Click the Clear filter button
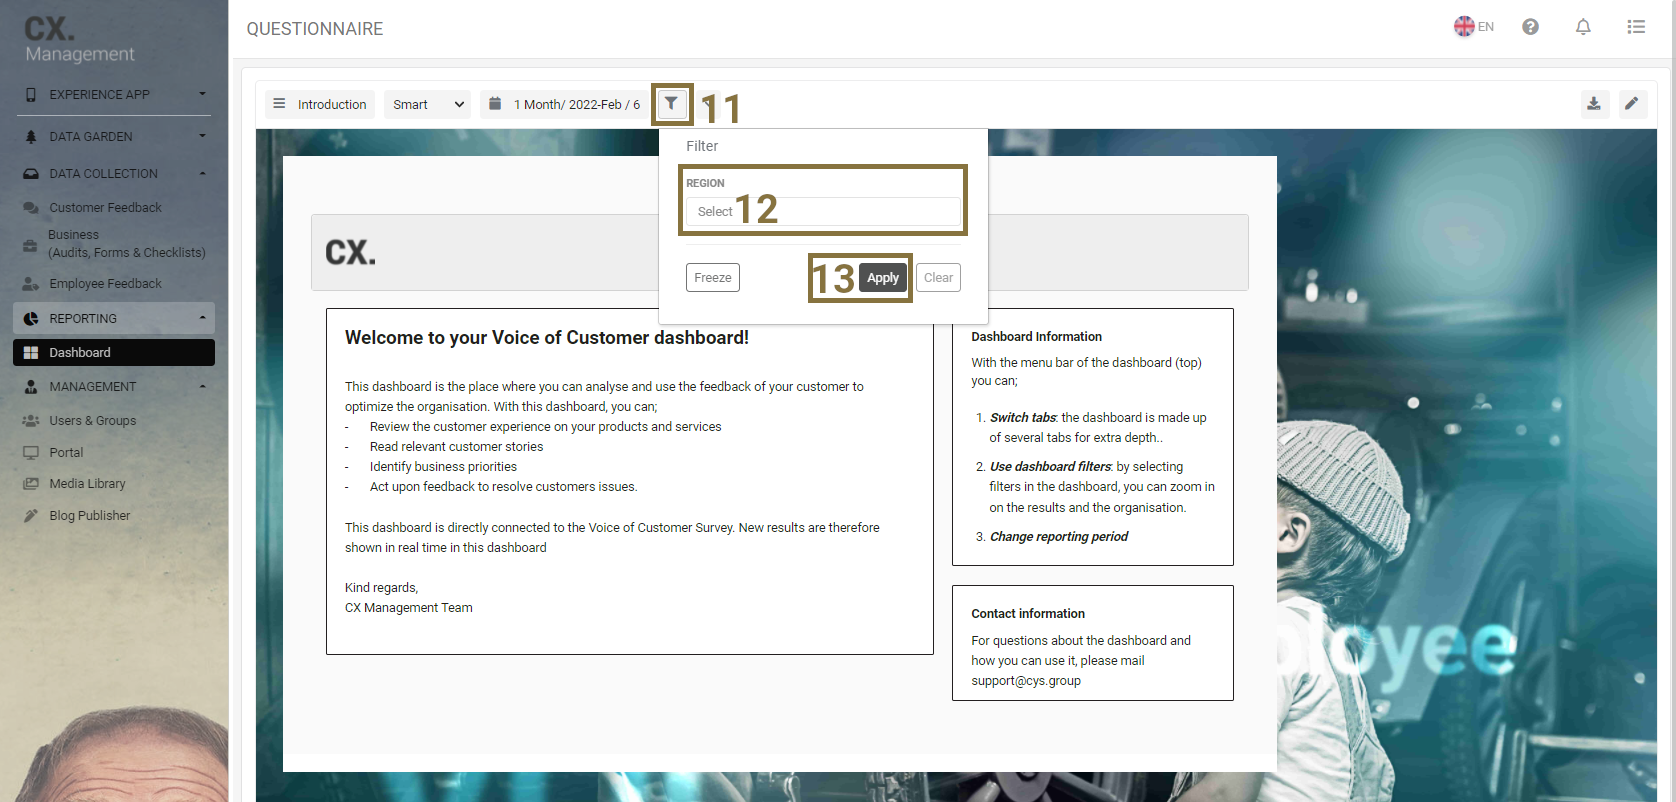 point(938,278)
